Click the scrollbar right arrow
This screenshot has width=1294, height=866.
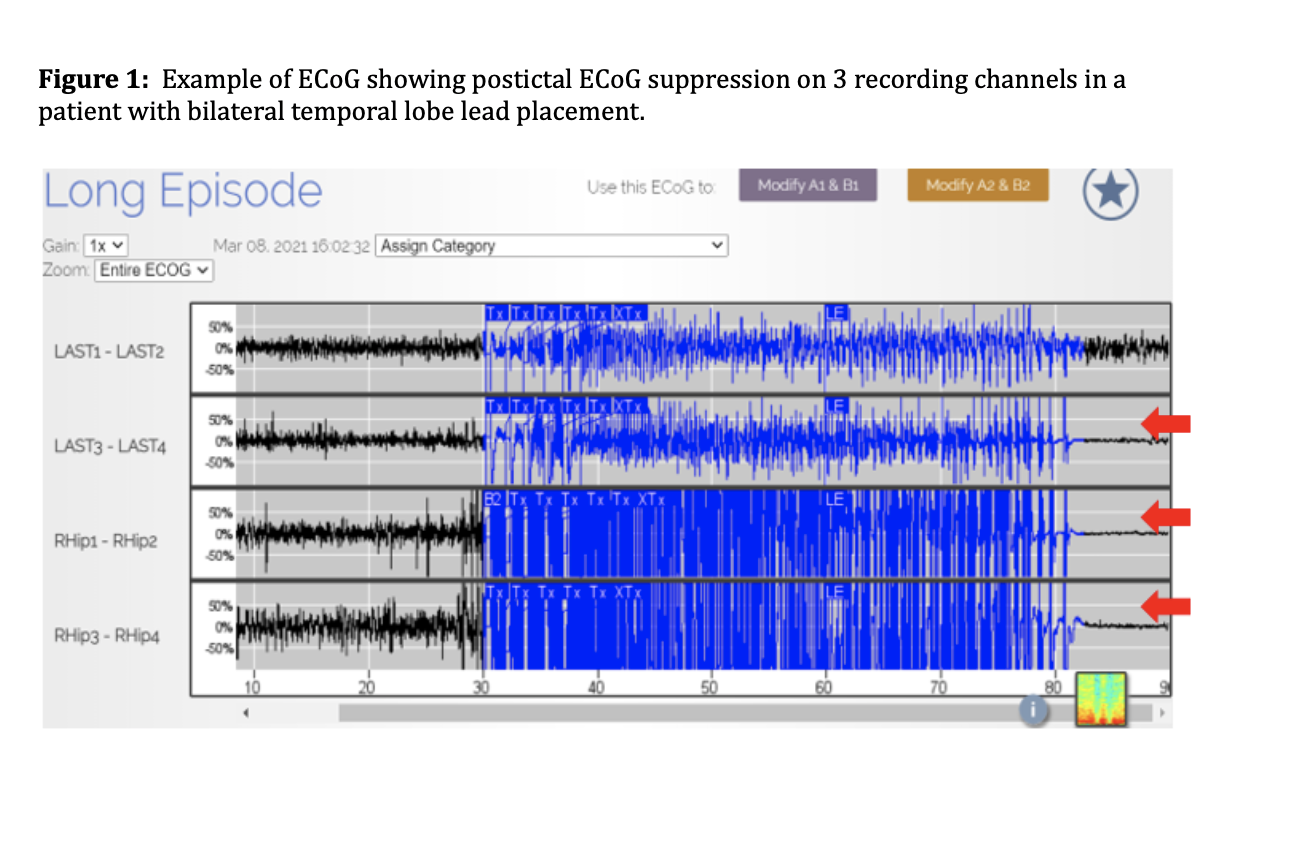pyautogui.click(x=1161, y=713)
